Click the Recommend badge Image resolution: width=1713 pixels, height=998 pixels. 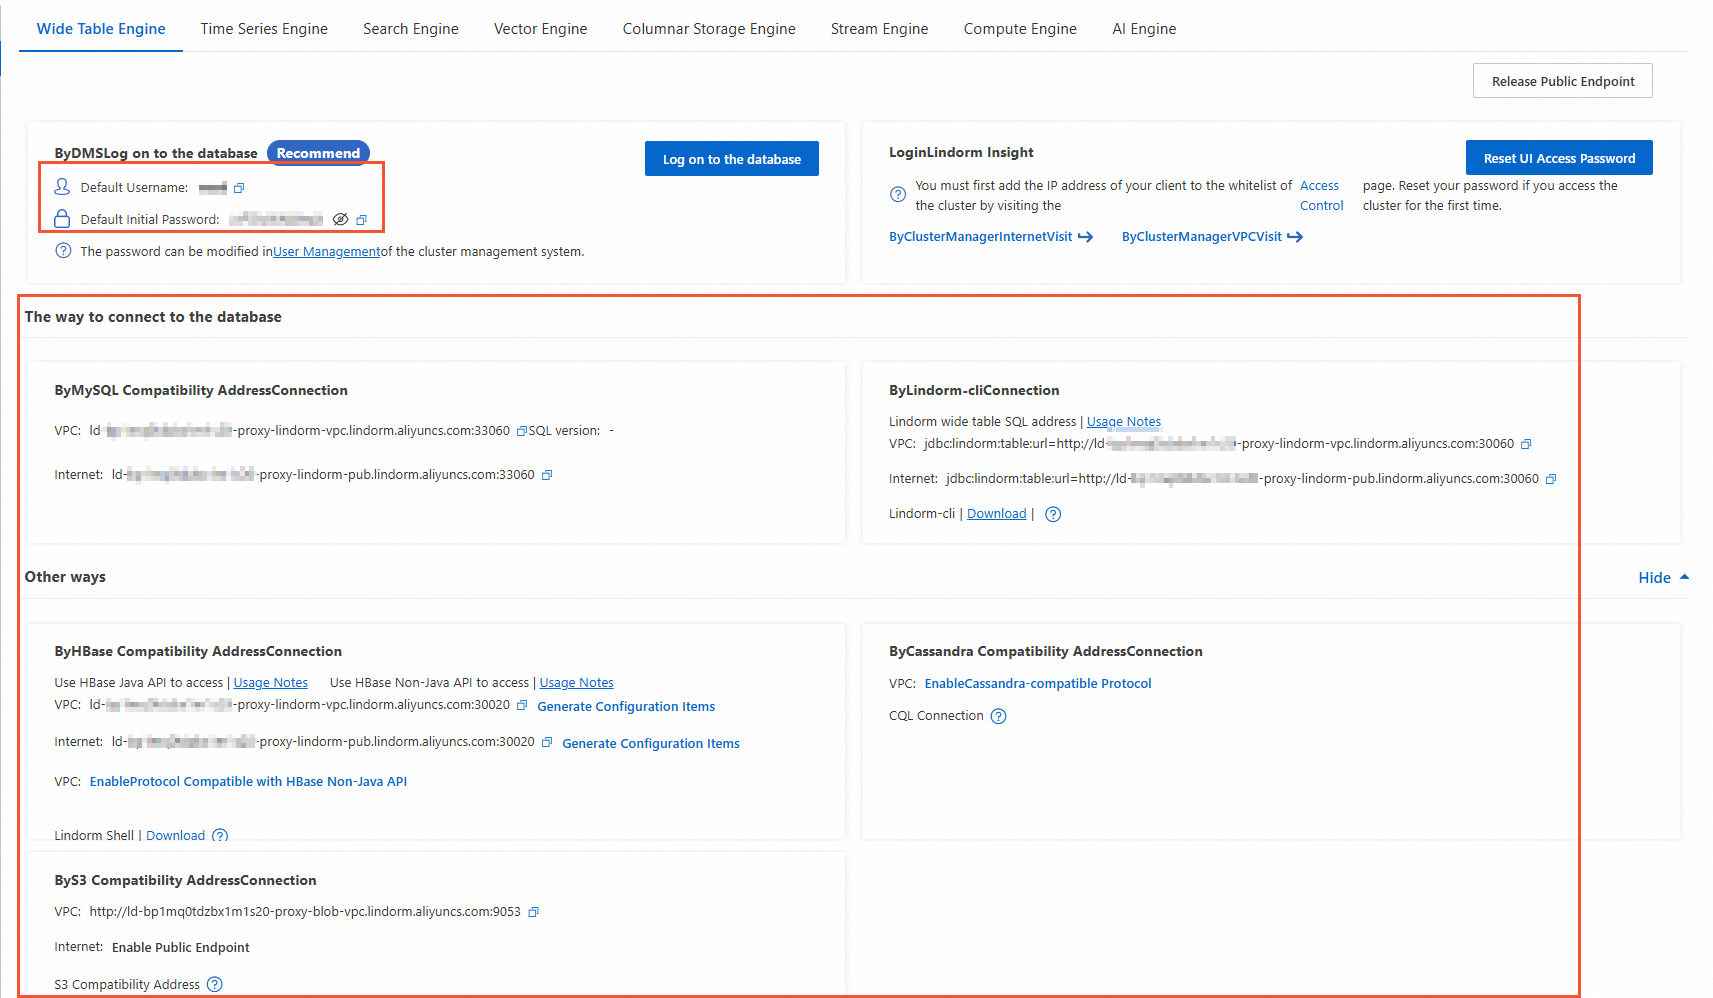(318, 153)
